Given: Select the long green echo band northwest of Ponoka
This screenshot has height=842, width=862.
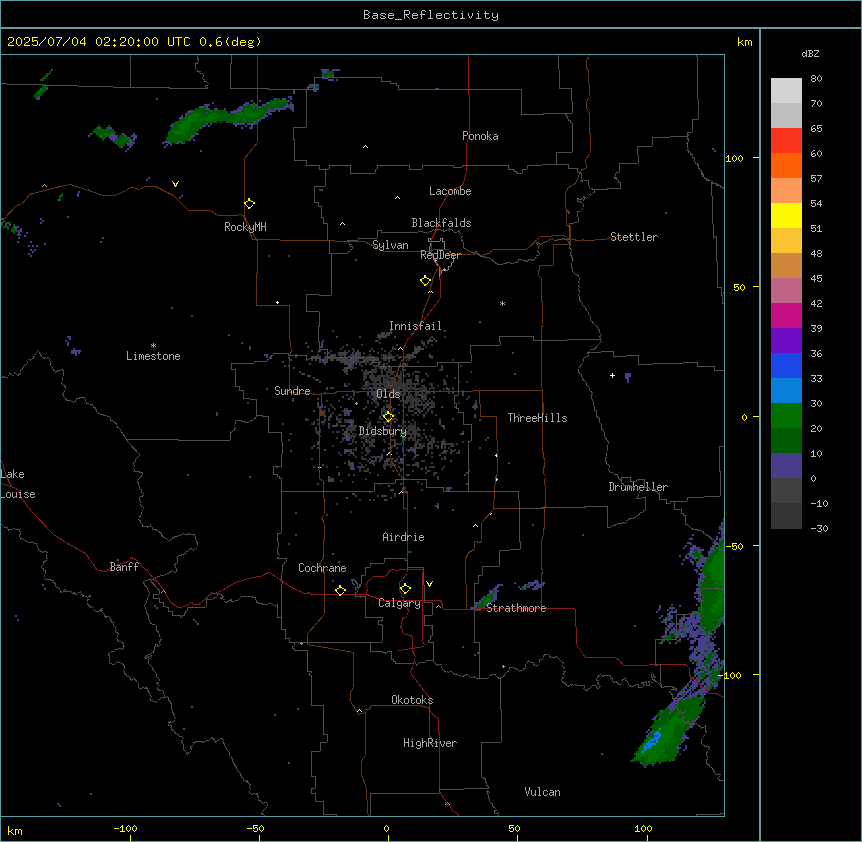Looking at the screenshot, I should pos(228,119).
